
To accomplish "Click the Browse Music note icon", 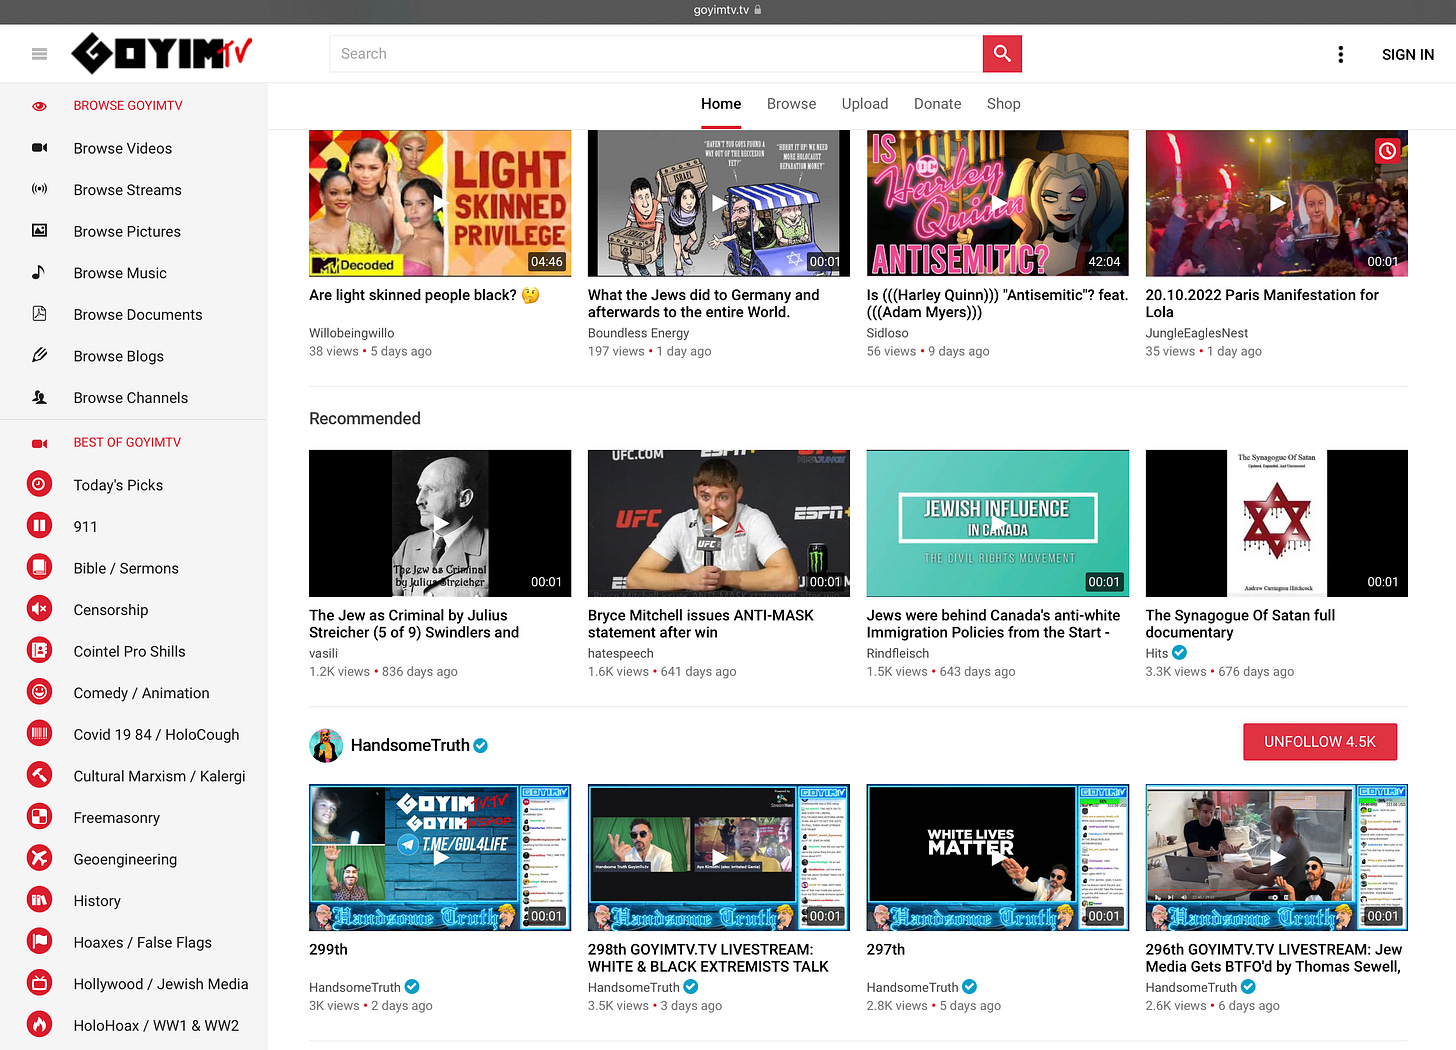I will (39, 272).
